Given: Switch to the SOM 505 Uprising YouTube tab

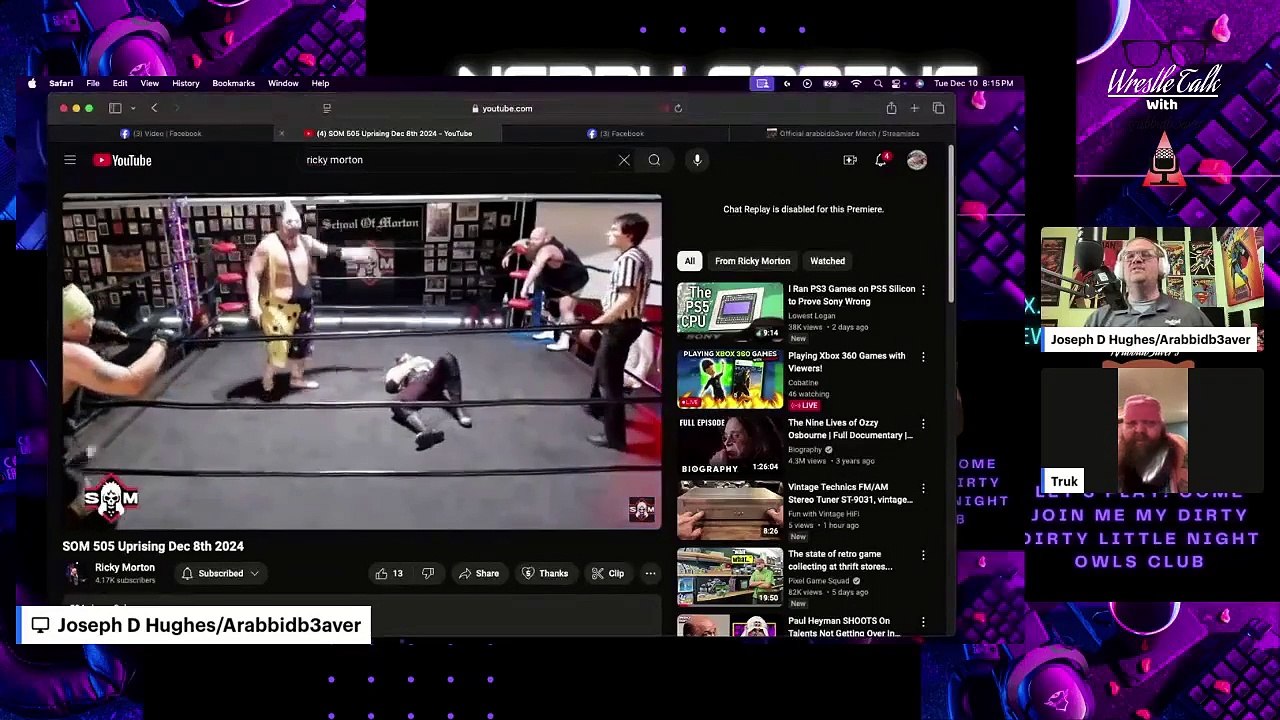Looking at the screenshot, I should tap(388, 133).
